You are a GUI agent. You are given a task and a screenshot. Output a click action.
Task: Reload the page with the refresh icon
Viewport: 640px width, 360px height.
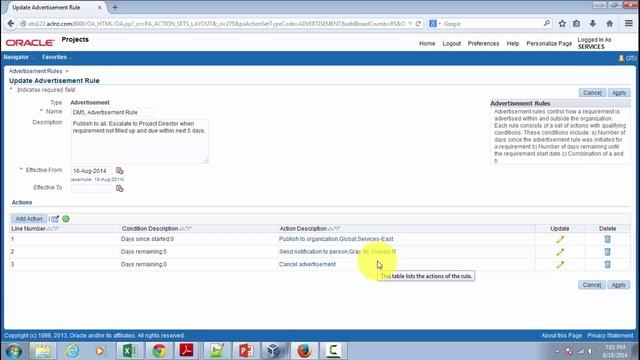point(418,24)
